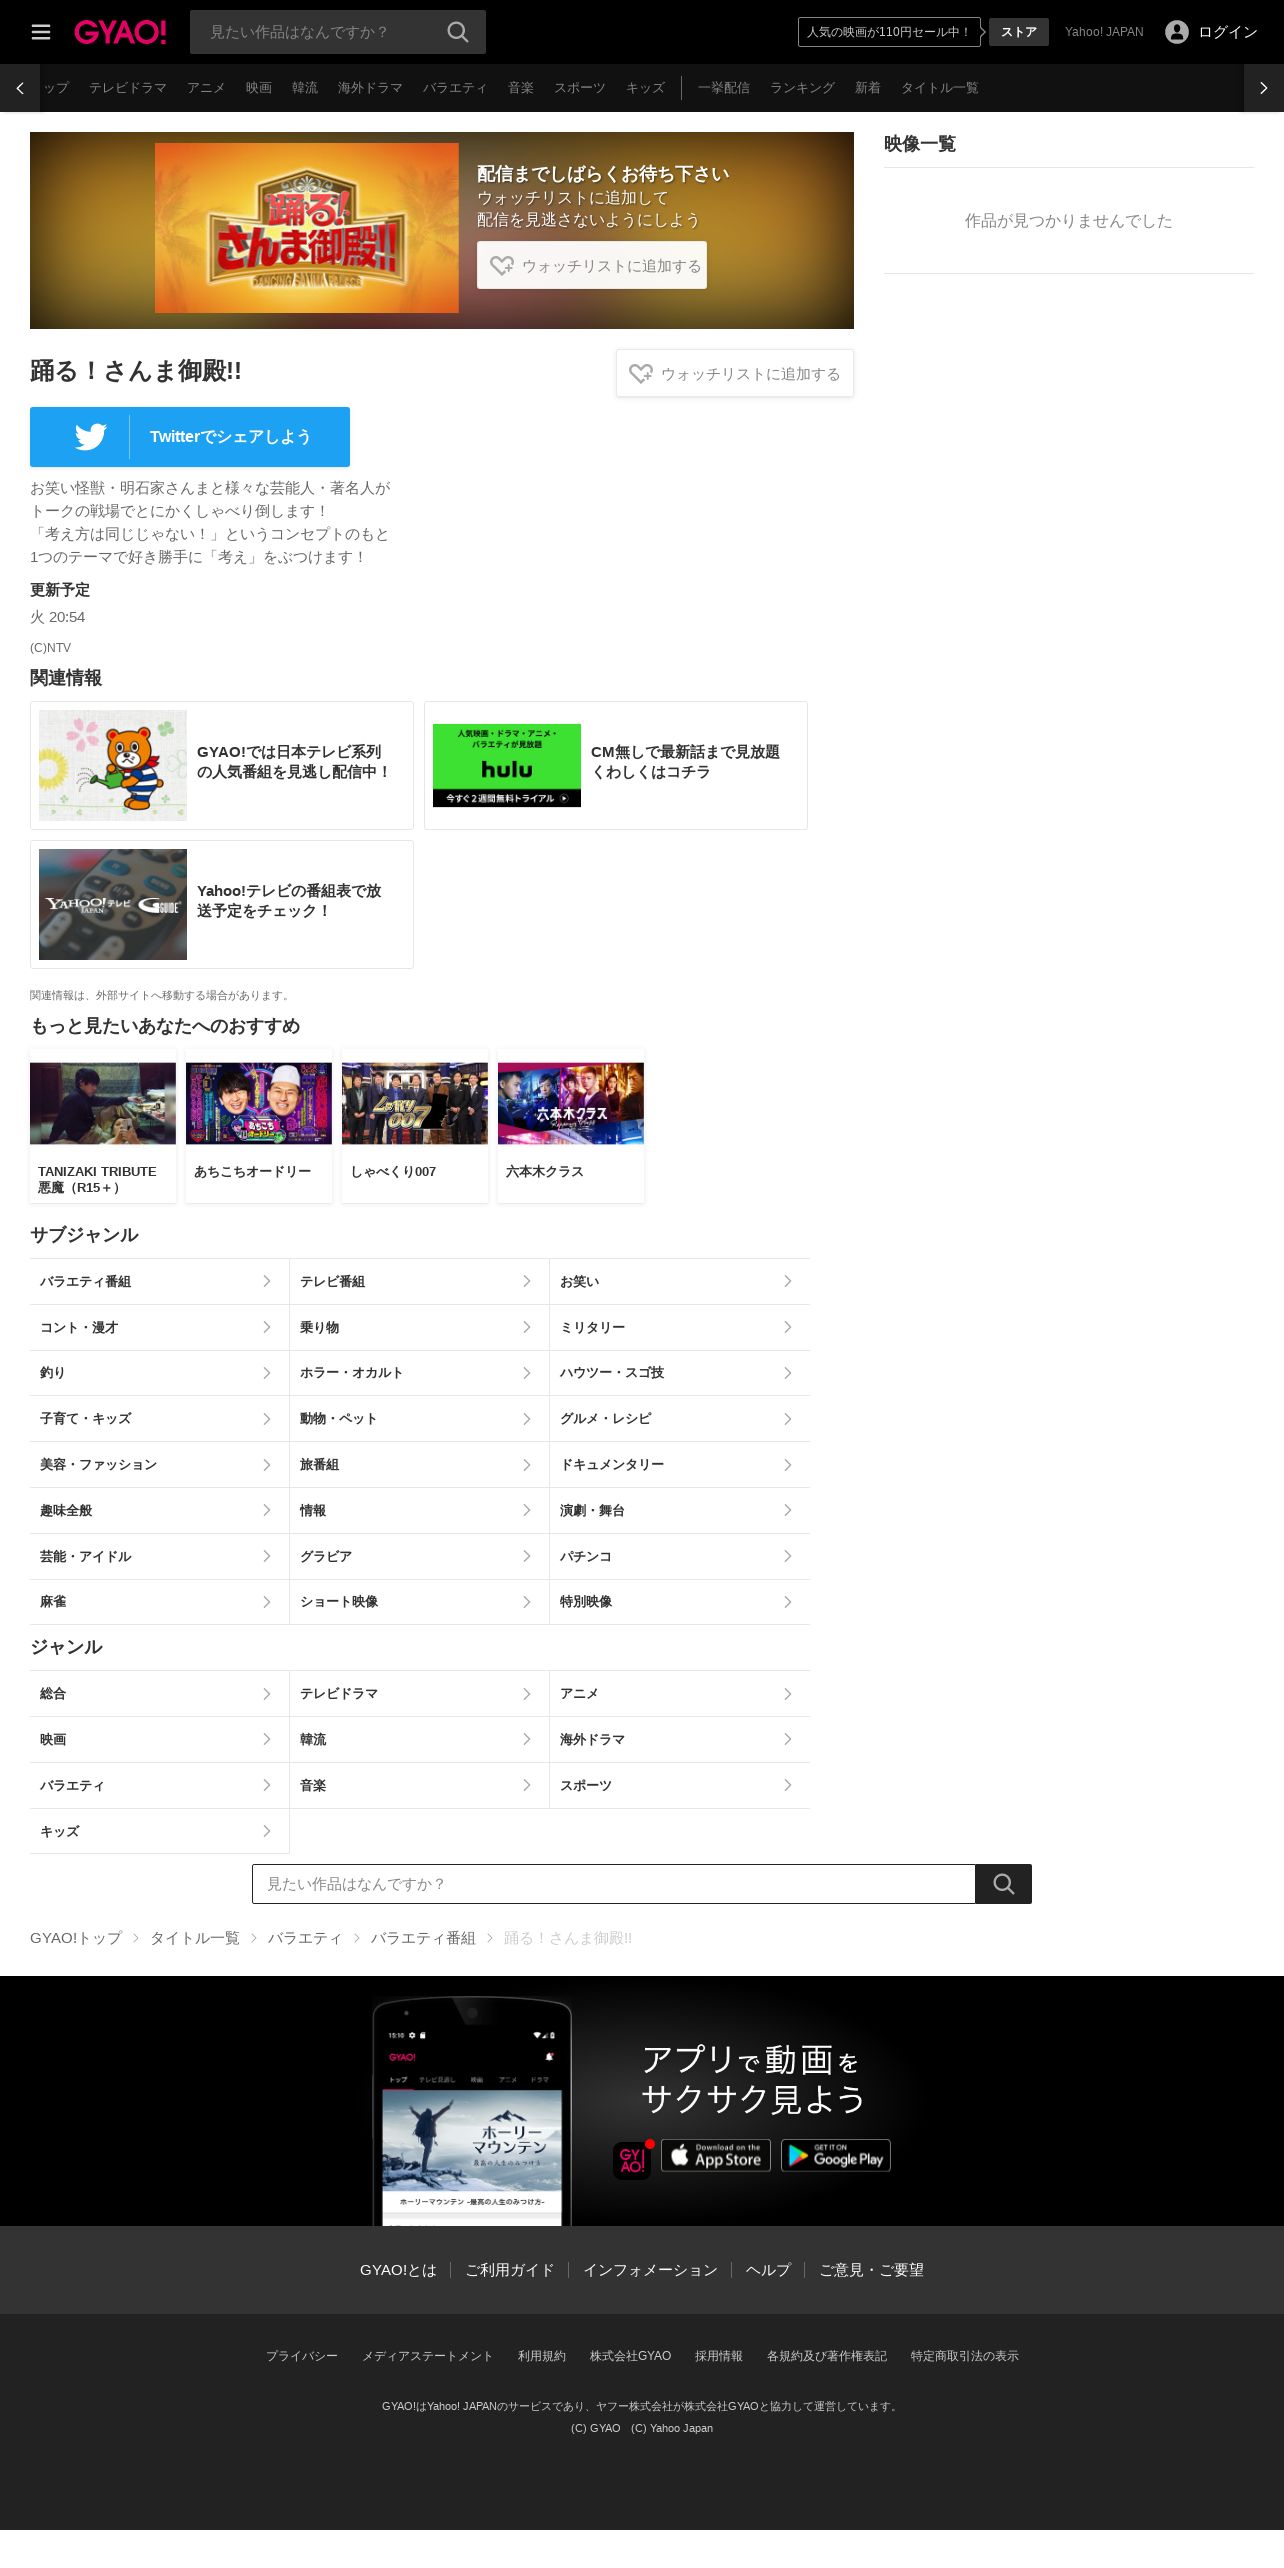1284x2568 pixels.
Task: Click left arrow of category navigation
Action: pos(20,88)
